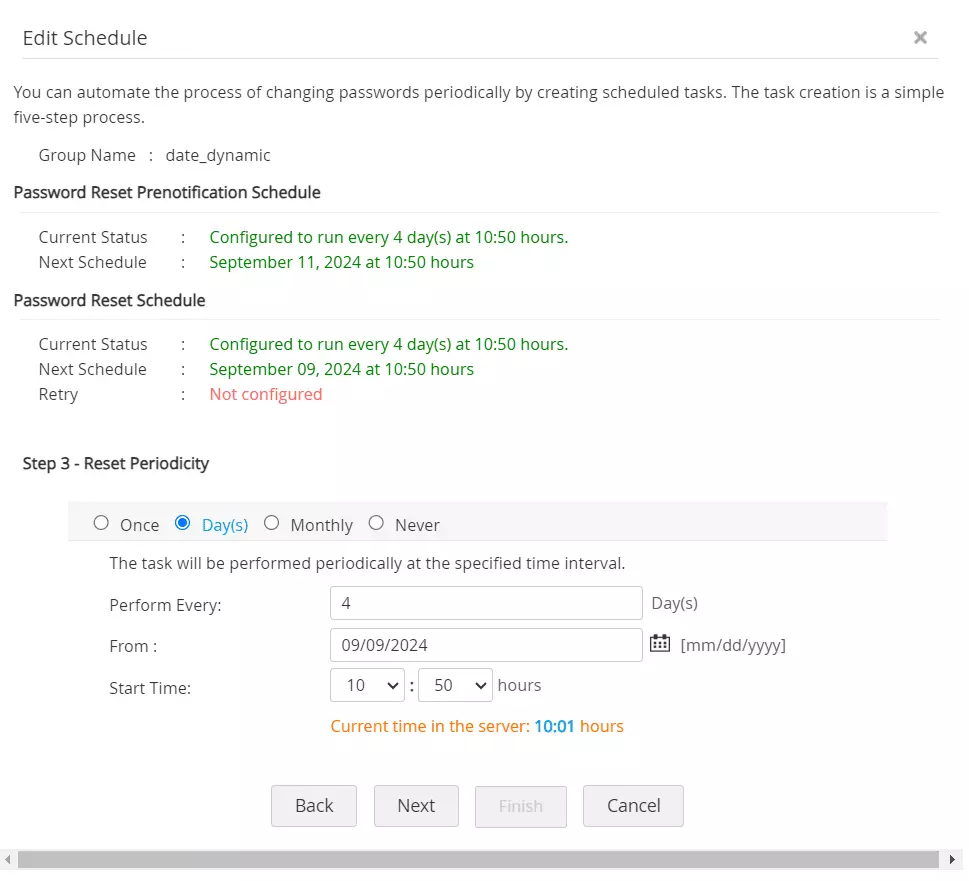Keep the Day(s) option selected
969x881 pixels.
(181, 522)
